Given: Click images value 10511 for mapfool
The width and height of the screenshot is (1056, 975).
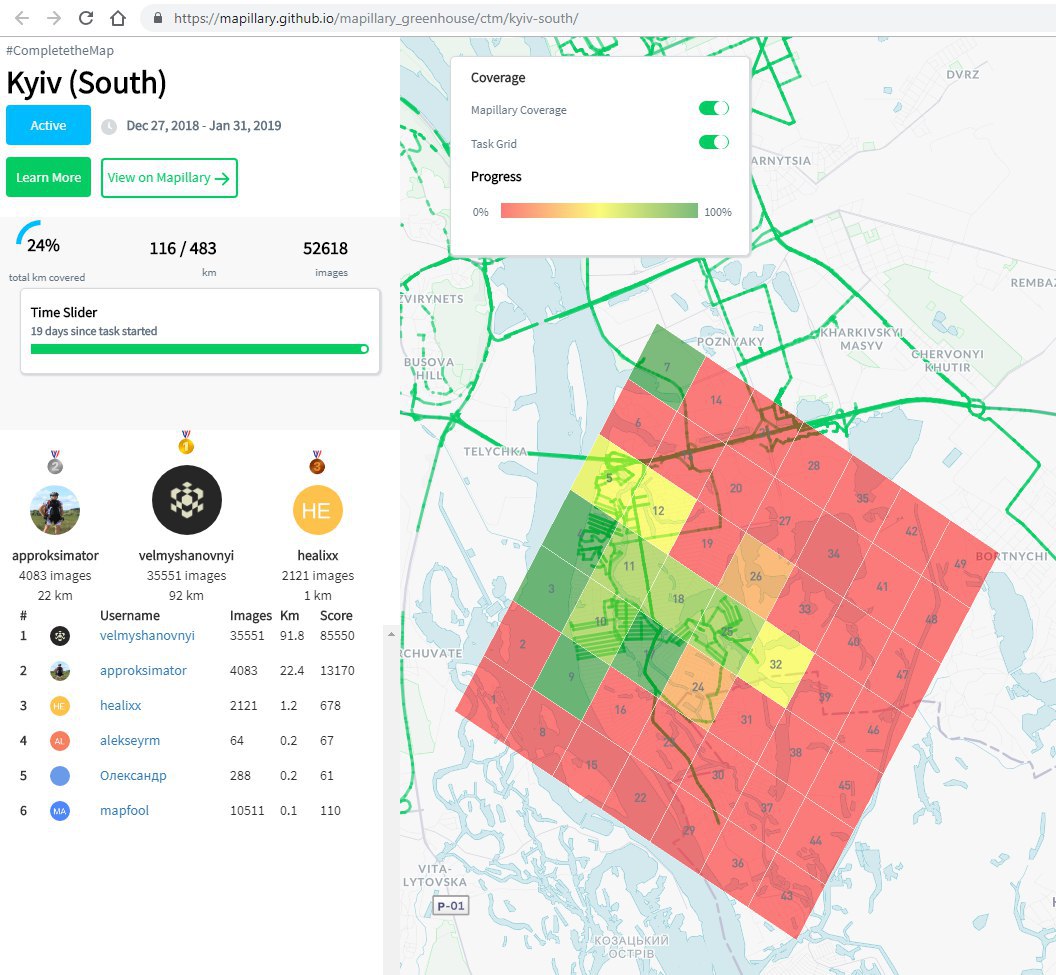Looking at the screenshot, I should [247, 811].
